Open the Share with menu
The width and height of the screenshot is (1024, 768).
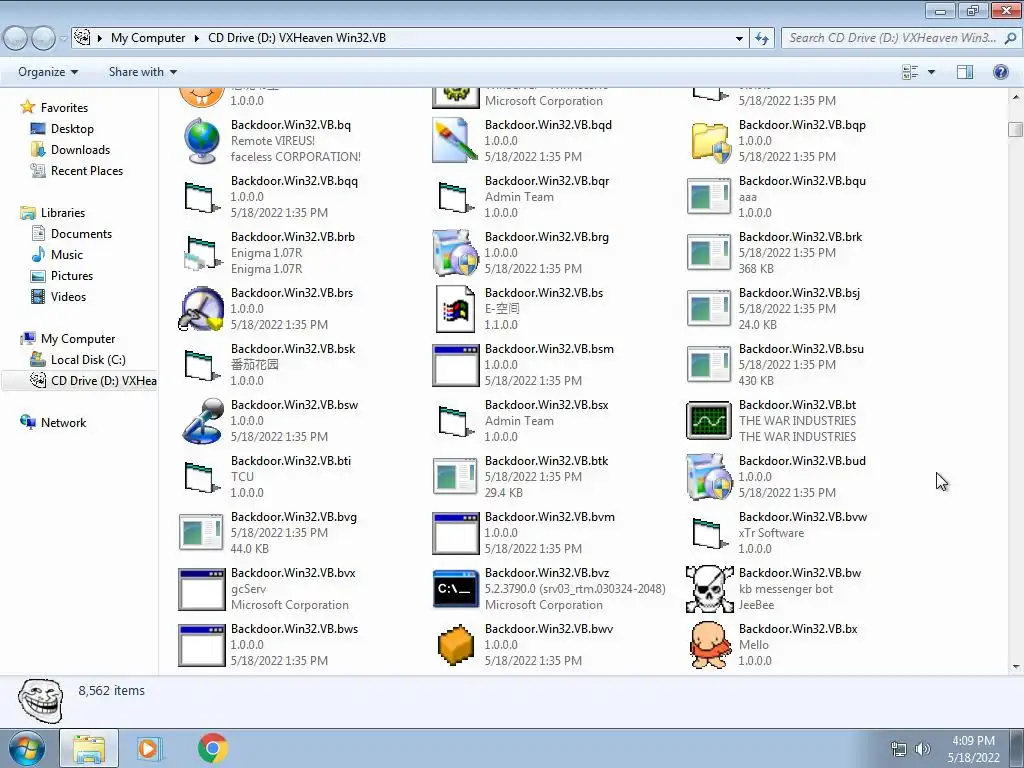[142, 72]
